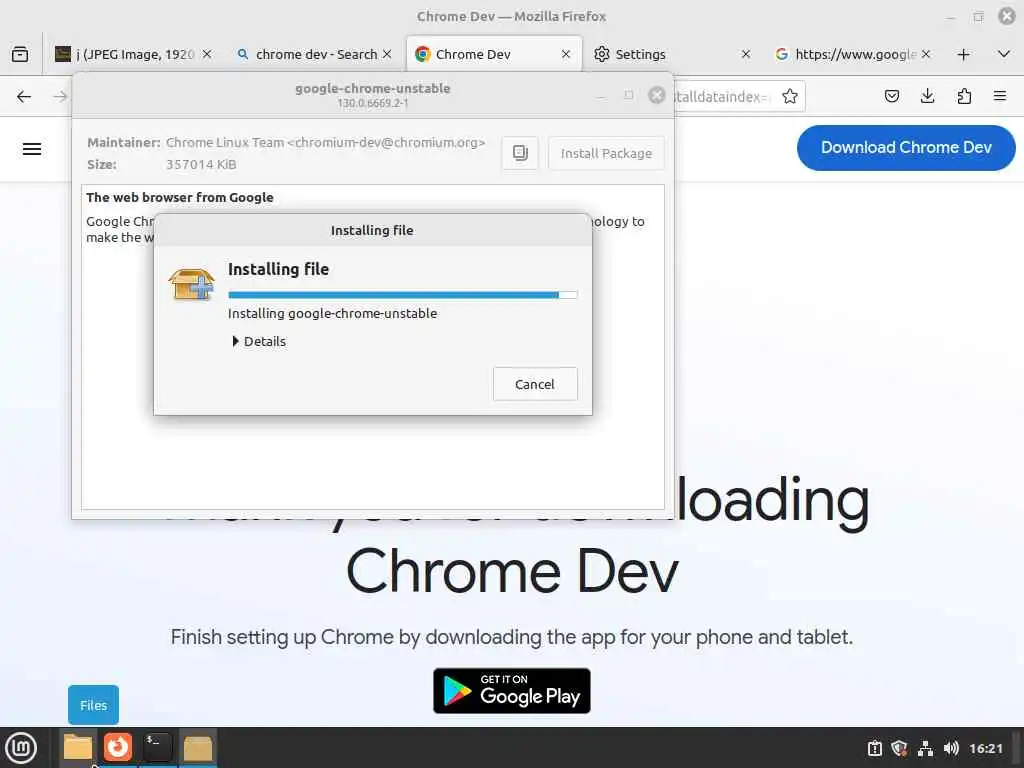Click the Chrome logo on Chrome Dev tab

coord(423,54)
